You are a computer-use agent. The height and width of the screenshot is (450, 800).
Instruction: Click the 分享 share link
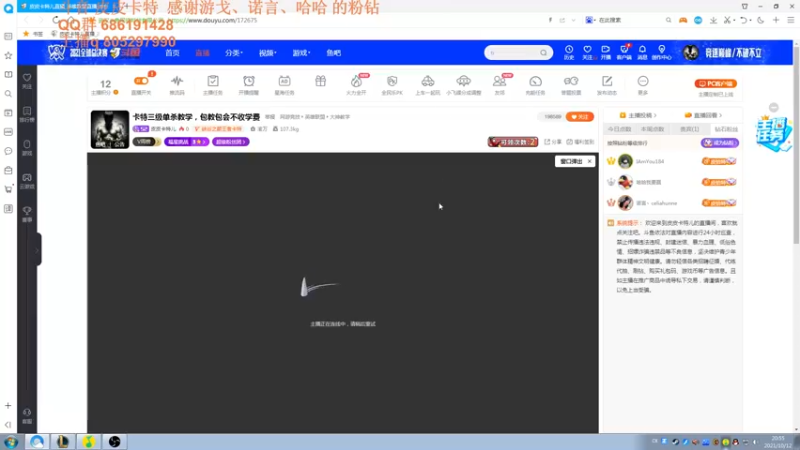point(553,142)
